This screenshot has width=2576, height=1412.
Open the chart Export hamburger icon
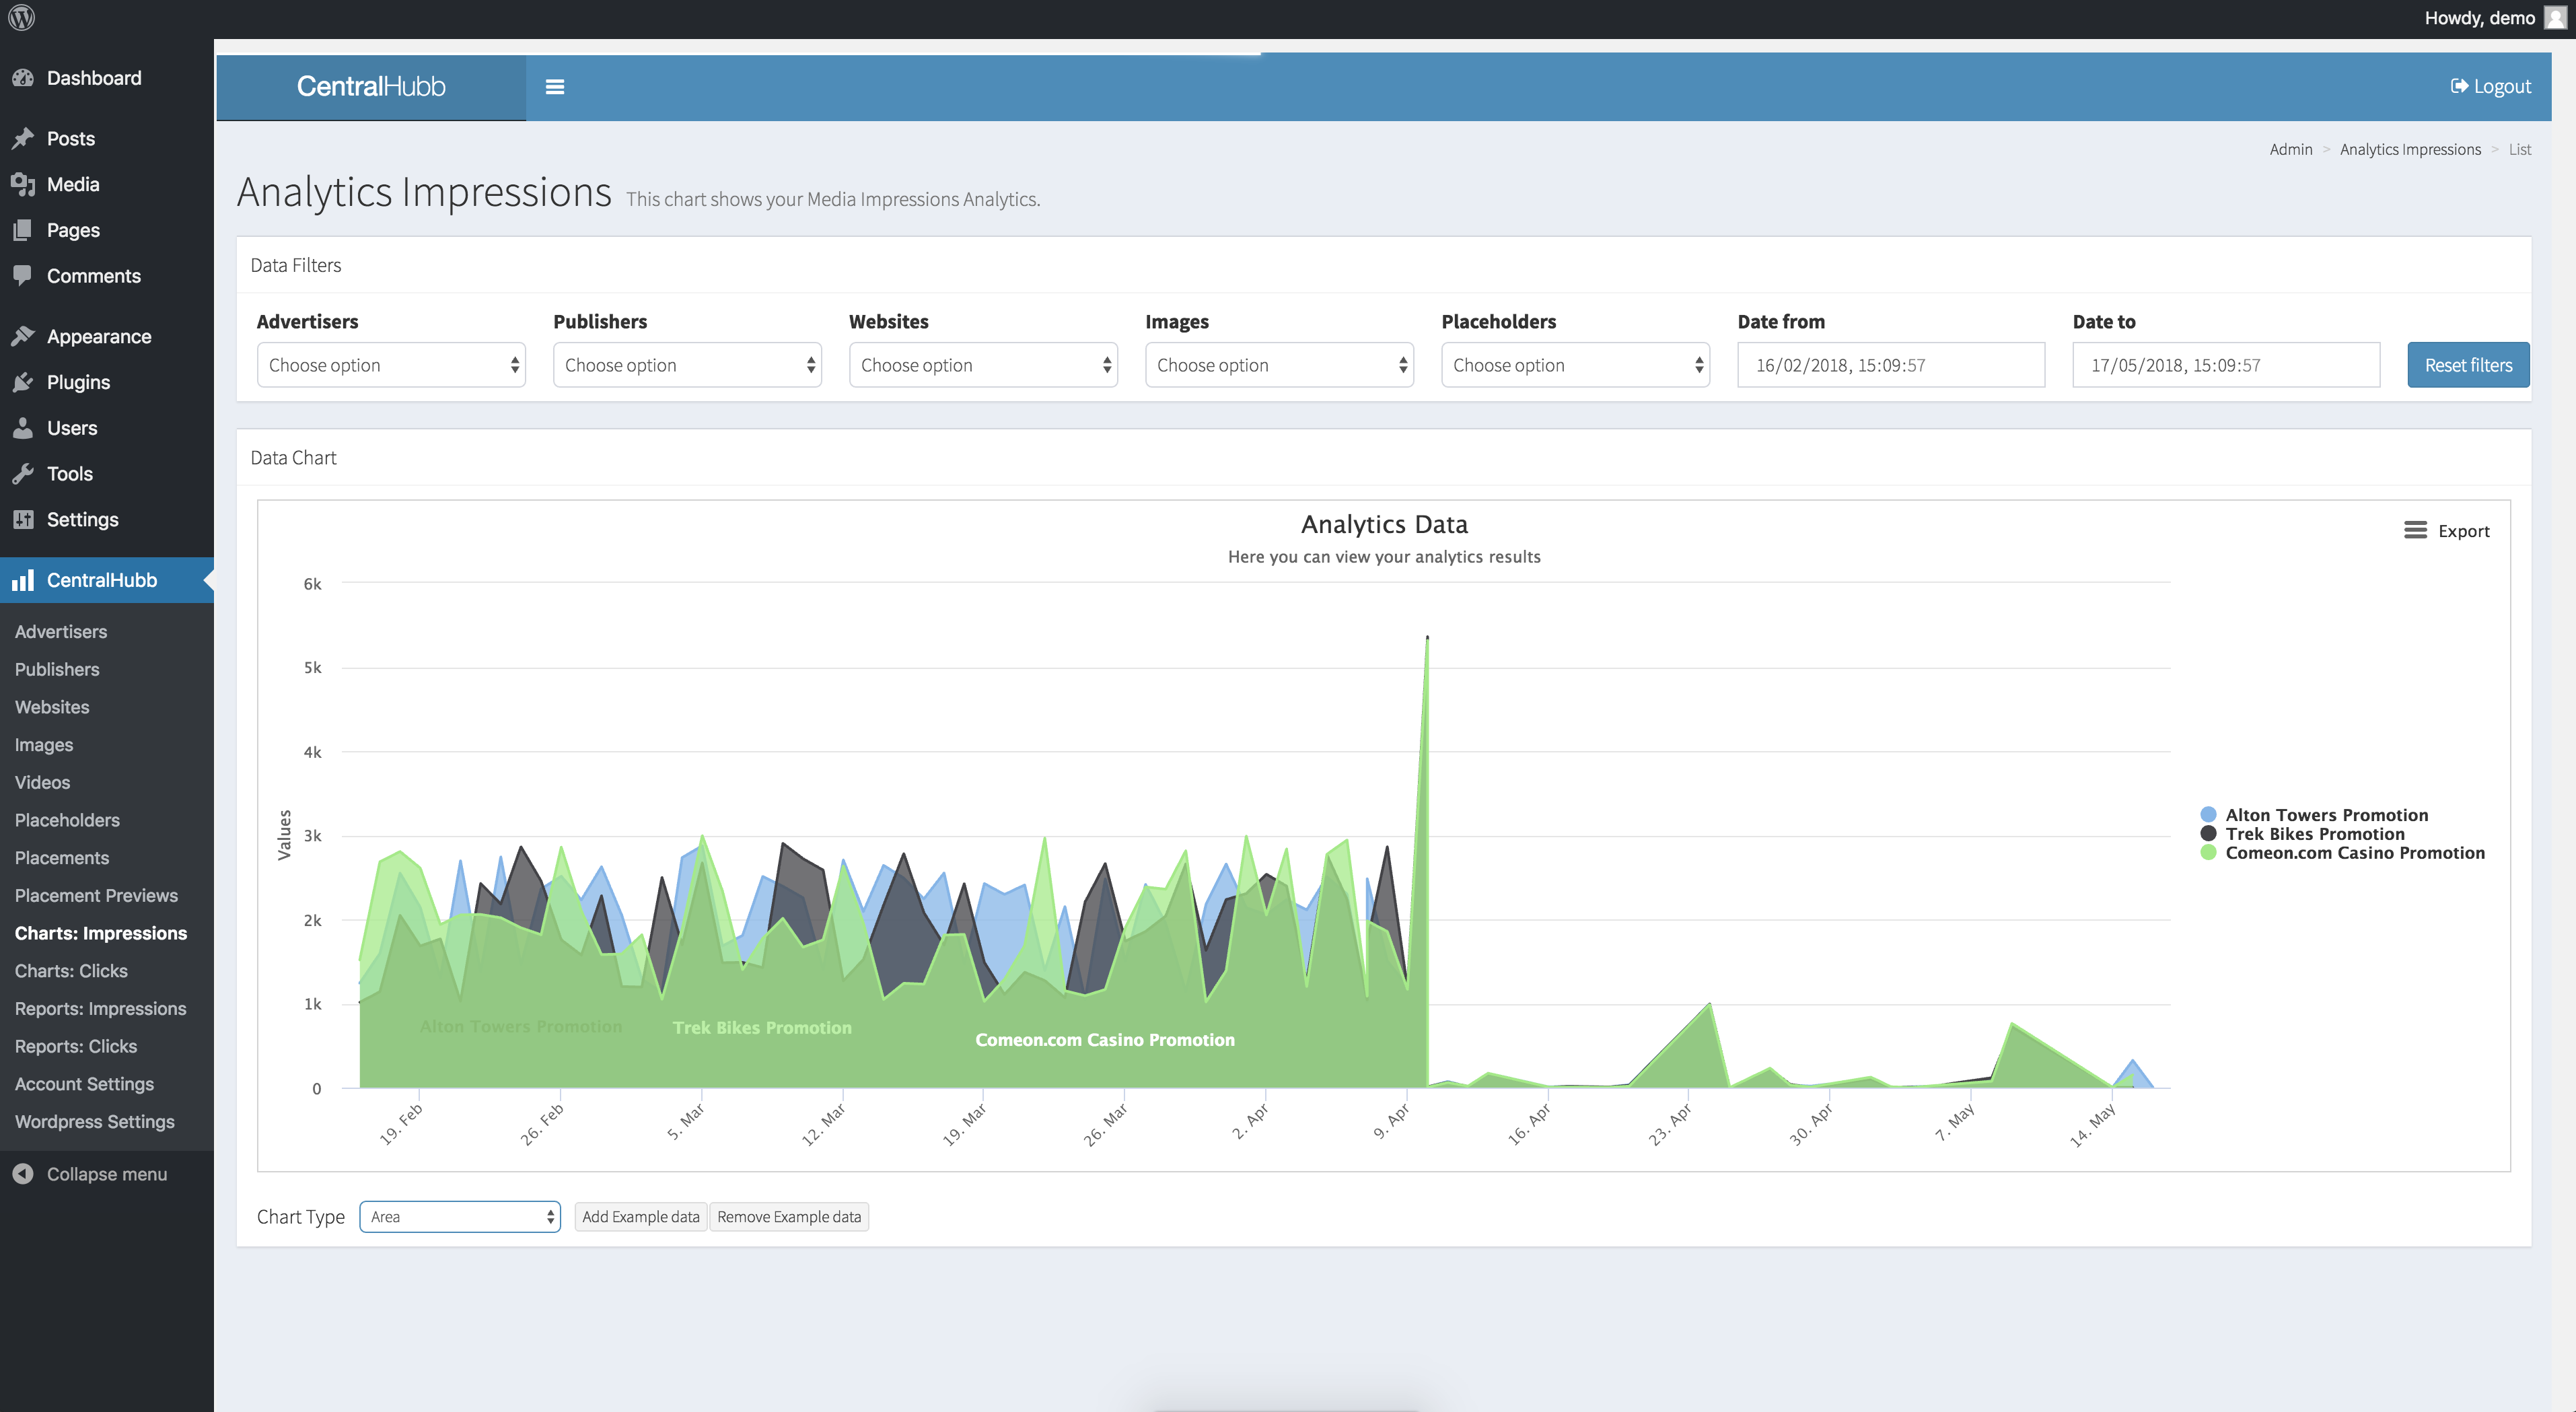pos(2415,530)
